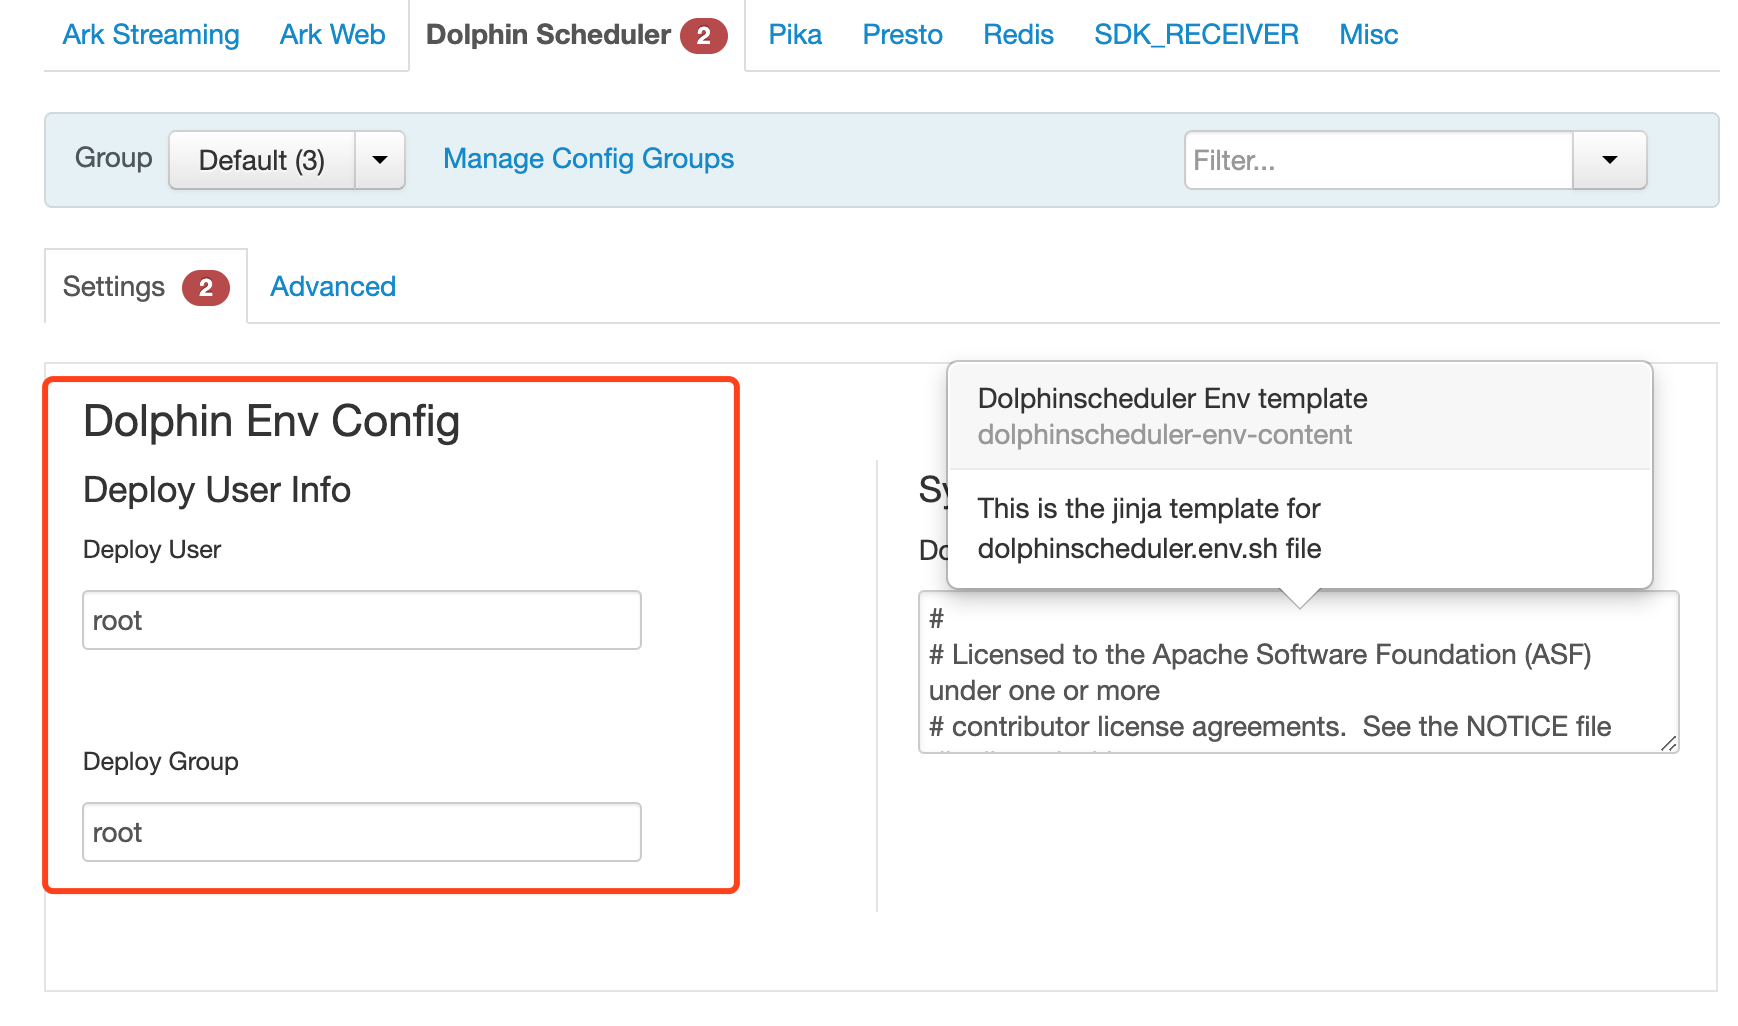Click the Default (3) group selector
Viewport: 1738px width, 1026px height.
(262, 160)
